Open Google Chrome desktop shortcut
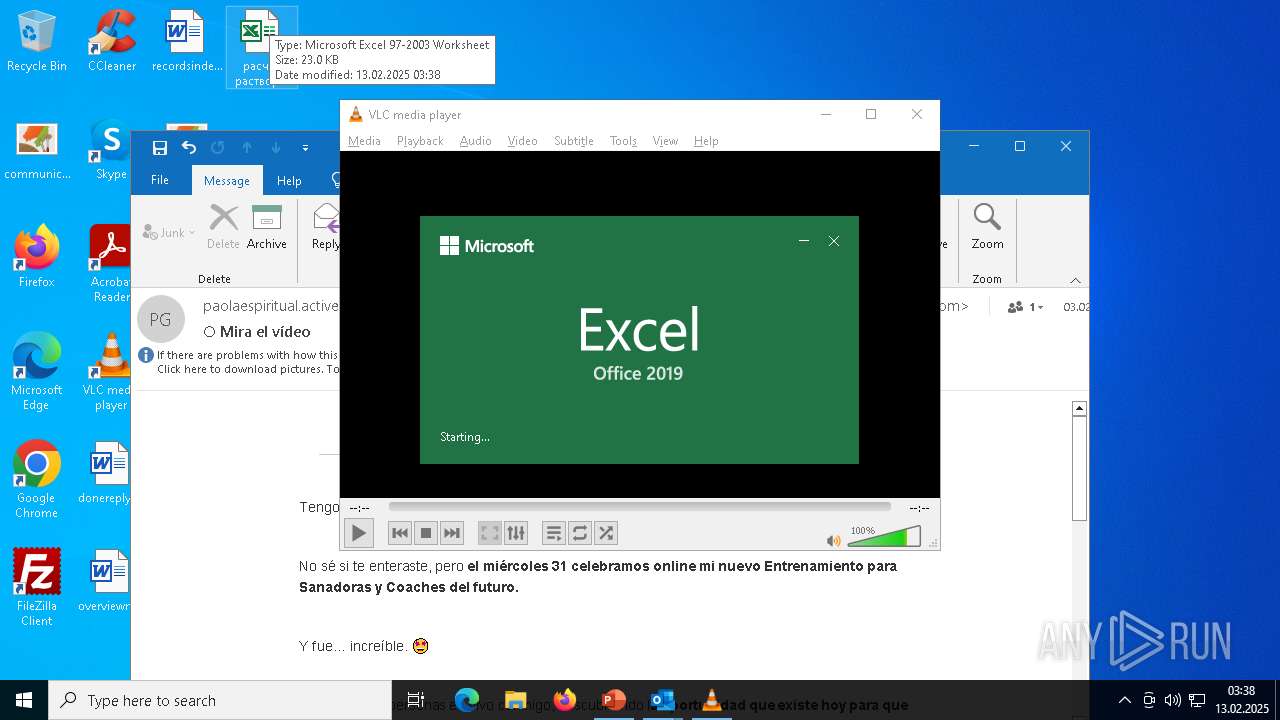Viewport: 1280px width, 720px height. point(37,479)
